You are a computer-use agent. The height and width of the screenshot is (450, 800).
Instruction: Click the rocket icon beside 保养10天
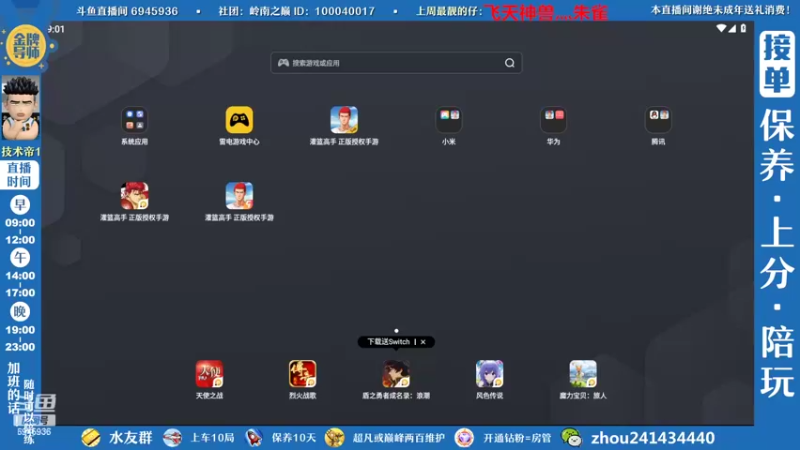tap(254, 438)
